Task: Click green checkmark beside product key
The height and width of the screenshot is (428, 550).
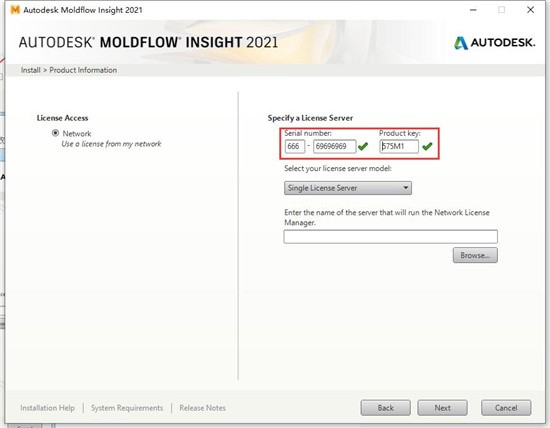Action: [427, 146]
